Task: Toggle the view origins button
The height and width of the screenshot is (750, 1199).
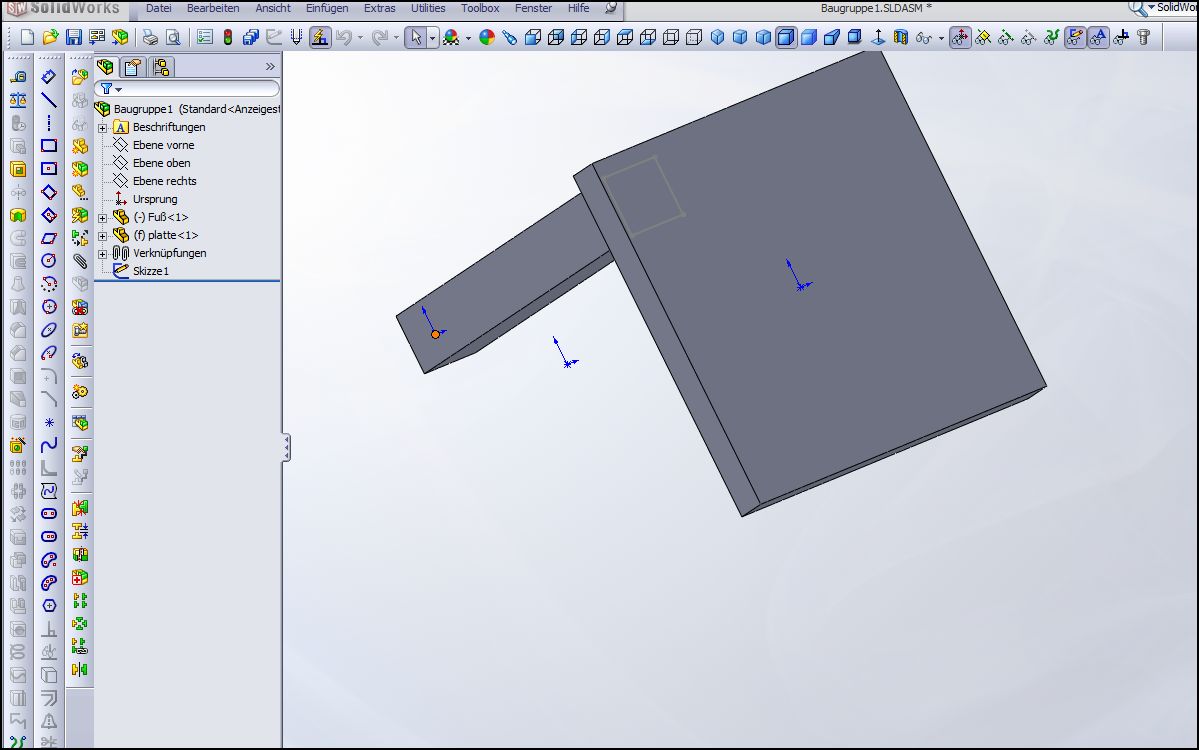Action: [959, 38]
